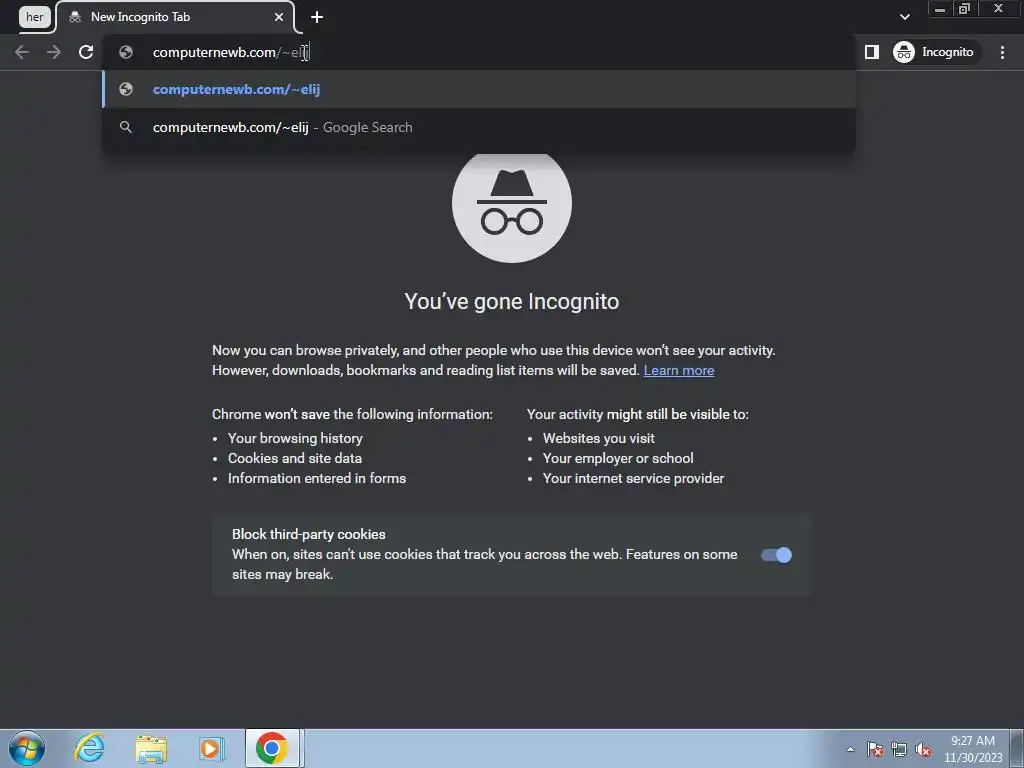Open the side panel icon
Image resolution: width=1024 pixels, height=768 pixels.
pyautogui.click(x=872, y=52)
